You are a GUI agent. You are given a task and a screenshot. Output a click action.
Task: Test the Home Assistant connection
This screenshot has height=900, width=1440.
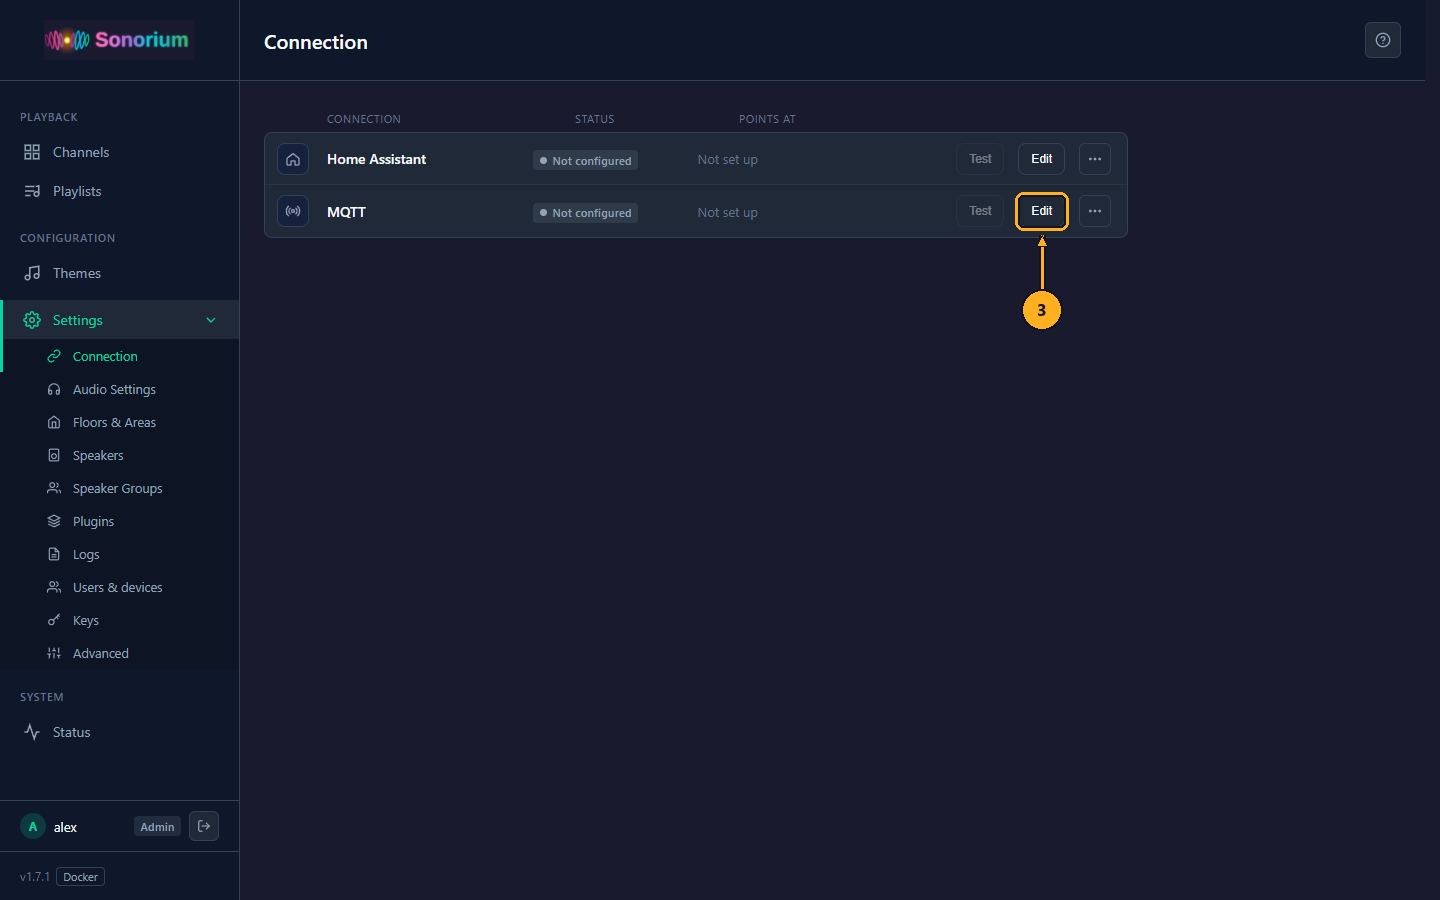[x=980, y=159]
